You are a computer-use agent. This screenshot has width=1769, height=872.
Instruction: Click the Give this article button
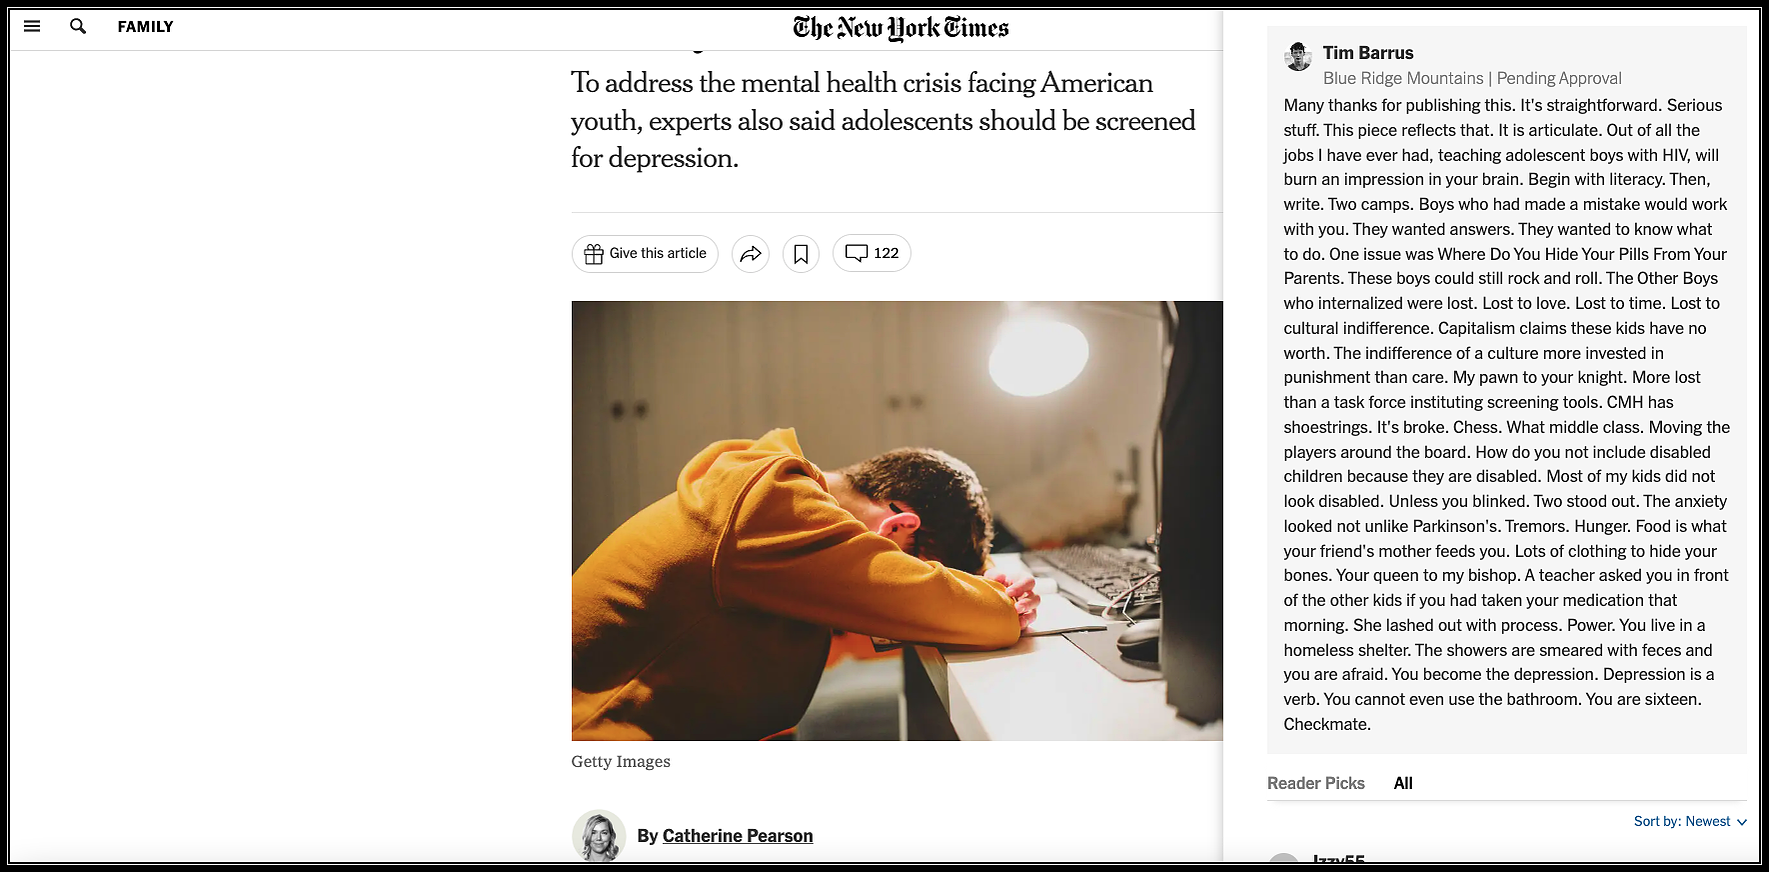[645, 254]
